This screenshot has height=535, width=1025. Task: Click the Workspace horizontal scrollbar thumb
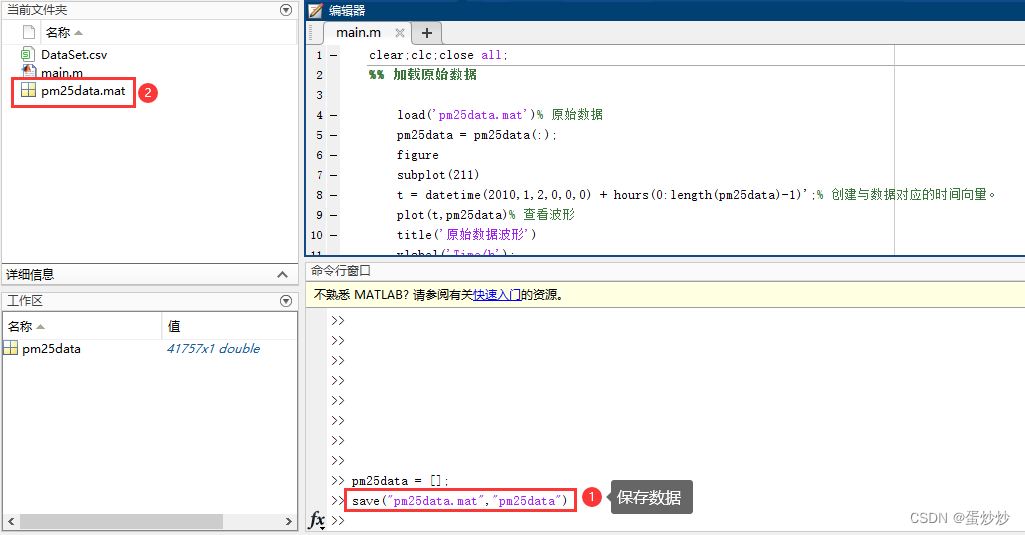coord(122,521)
